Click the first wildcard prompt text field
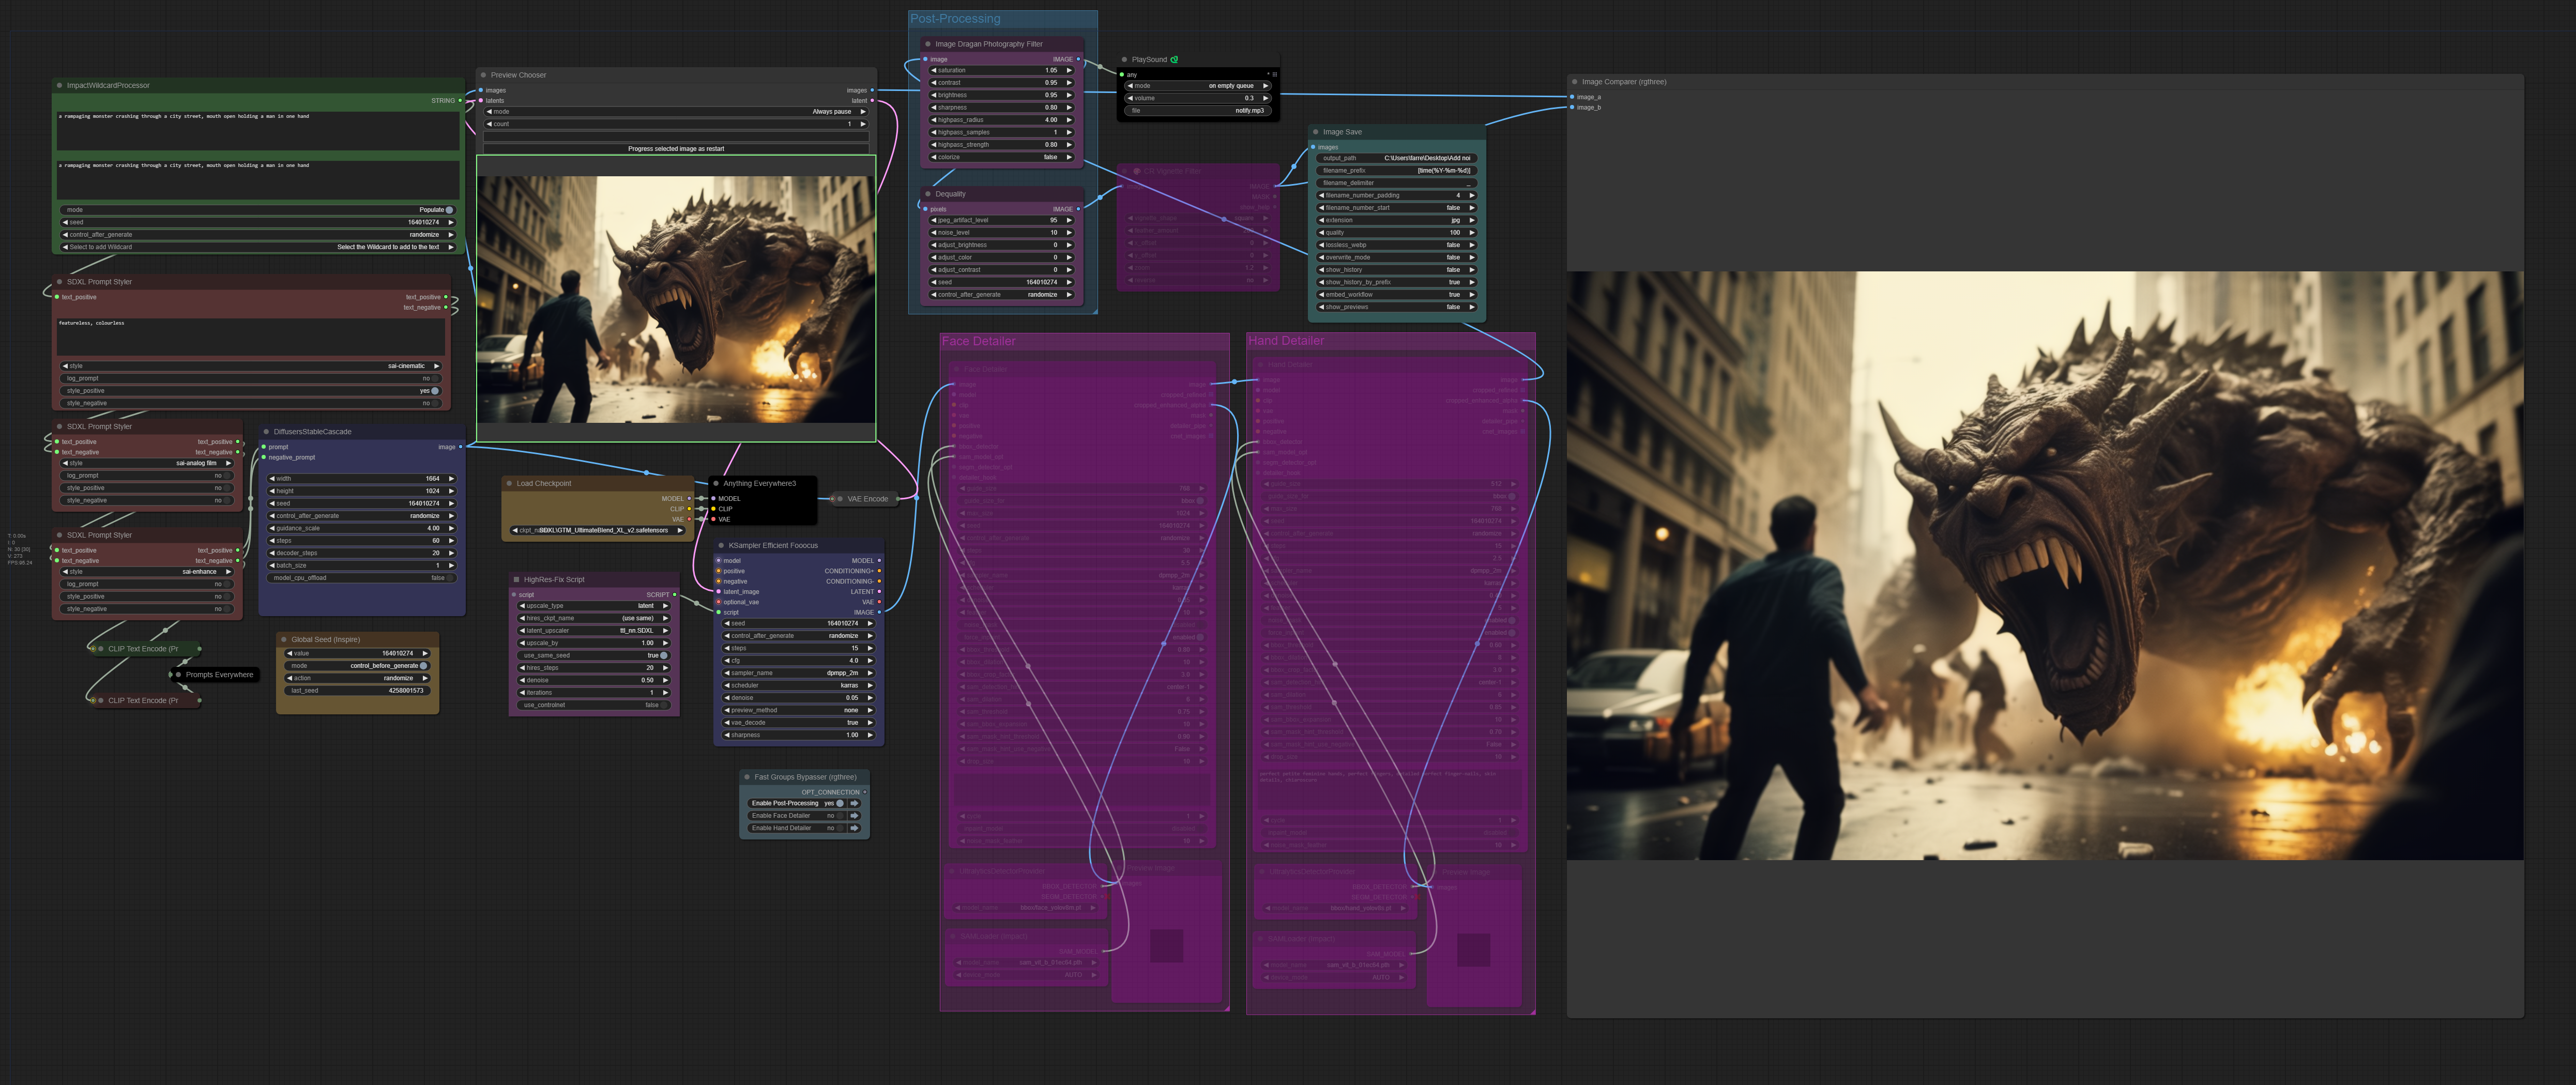 [258, 130]
